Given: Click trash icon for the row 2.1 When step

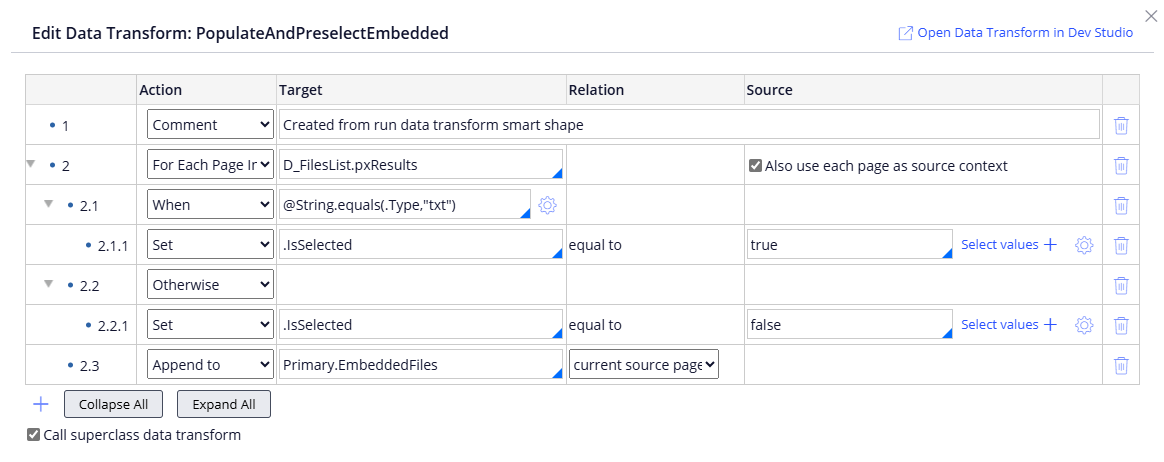Looking at the screenshot, I should tap(1121, 206).
